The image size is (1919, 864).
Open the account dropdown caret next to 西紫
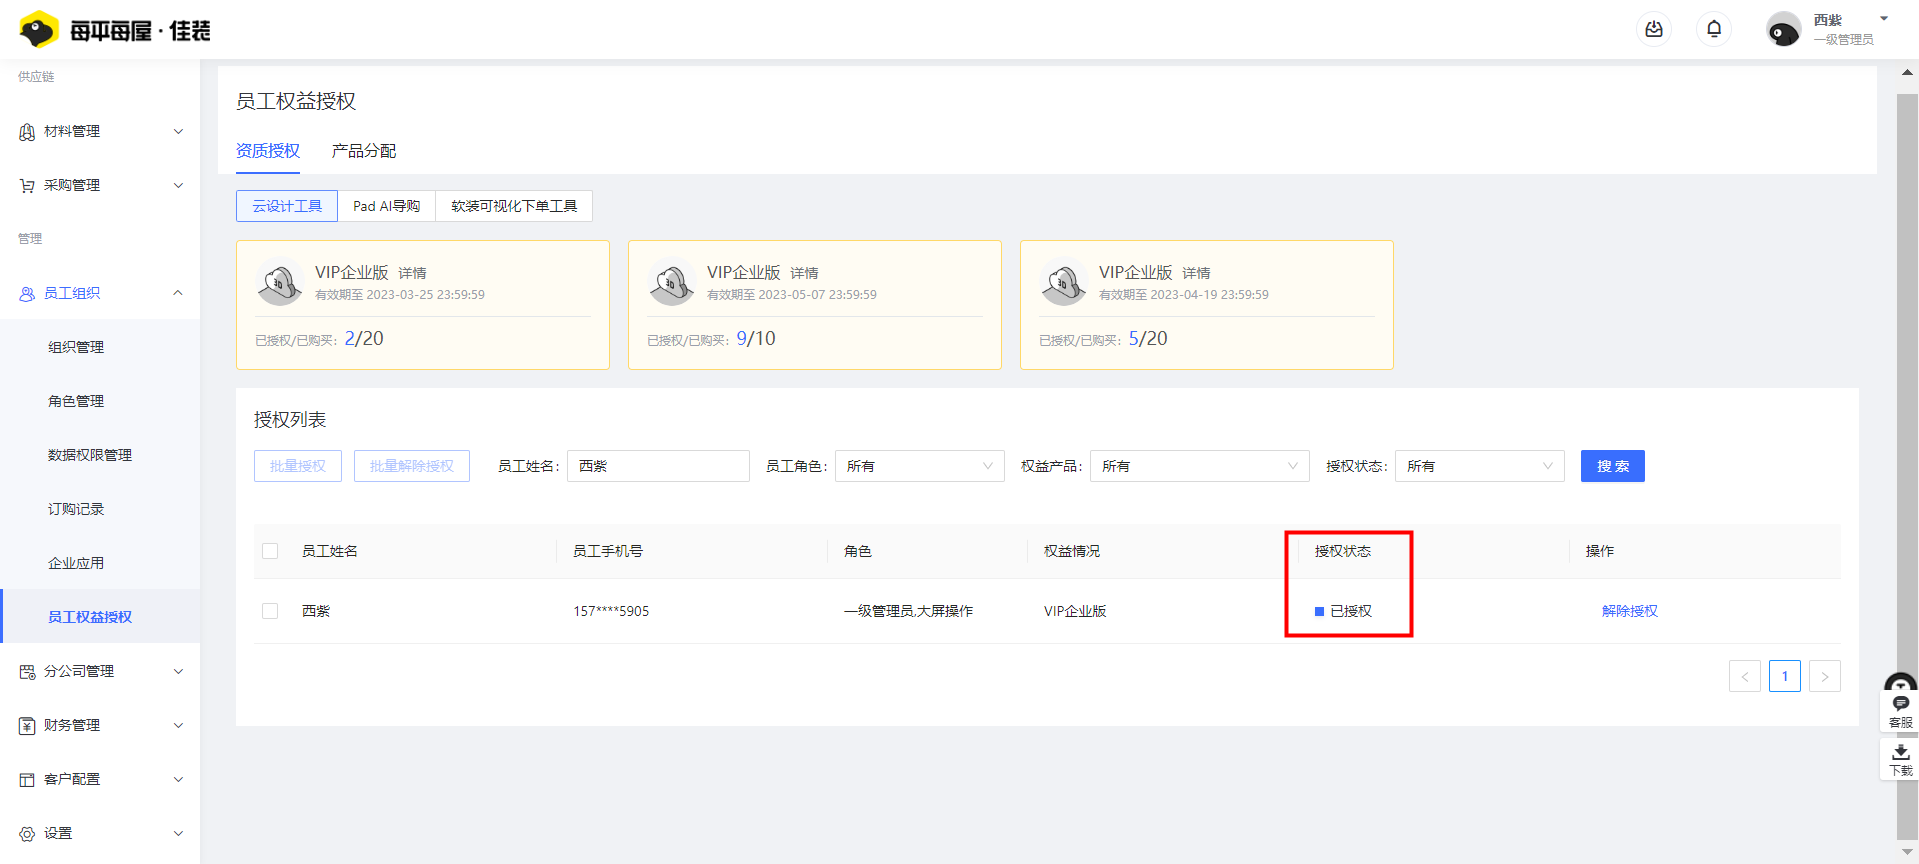(x=1884, y=19)
